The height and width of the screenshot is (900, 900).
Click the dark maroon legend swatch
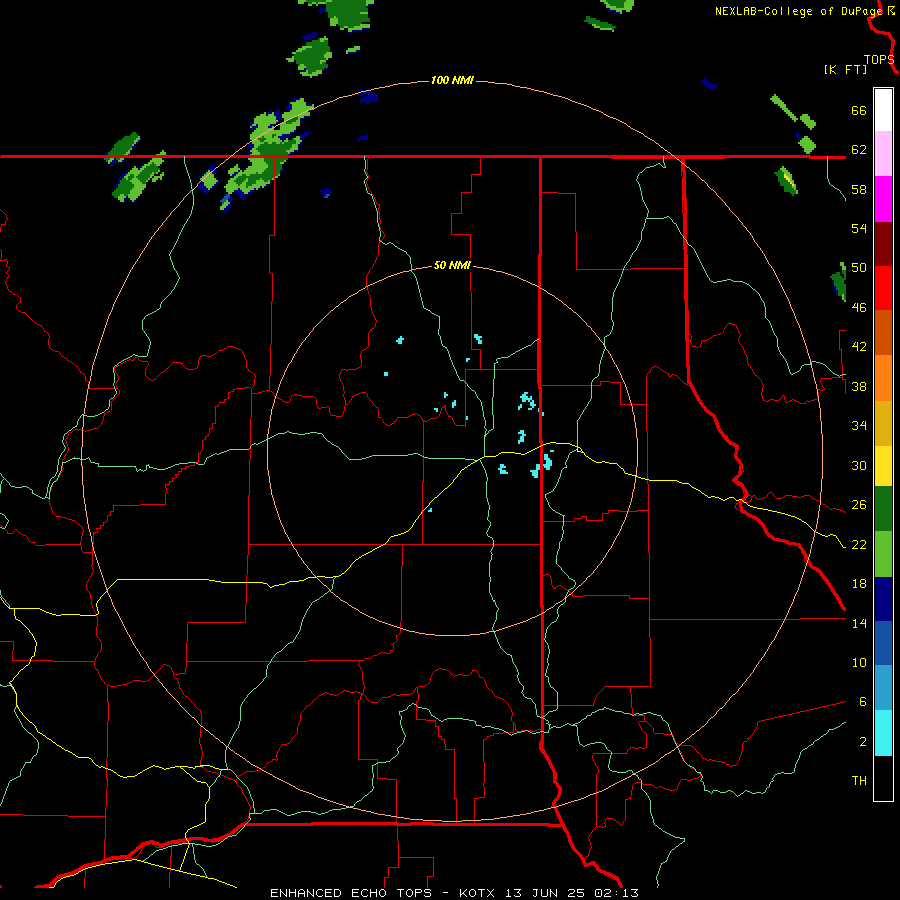(883, 244)
